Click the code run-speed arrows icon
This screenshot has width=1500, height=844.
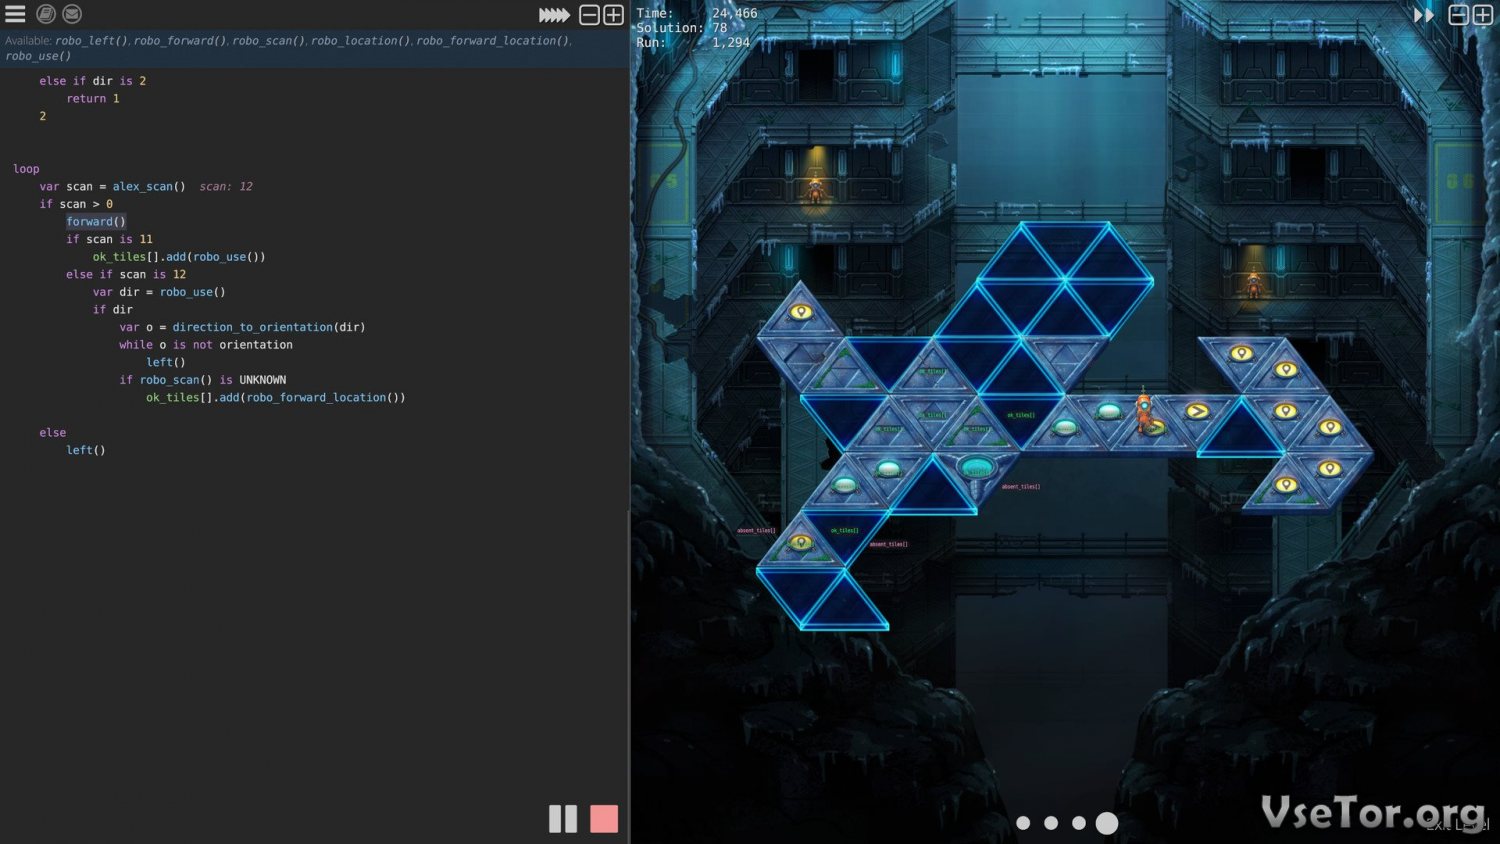click(x=554, y=15)
